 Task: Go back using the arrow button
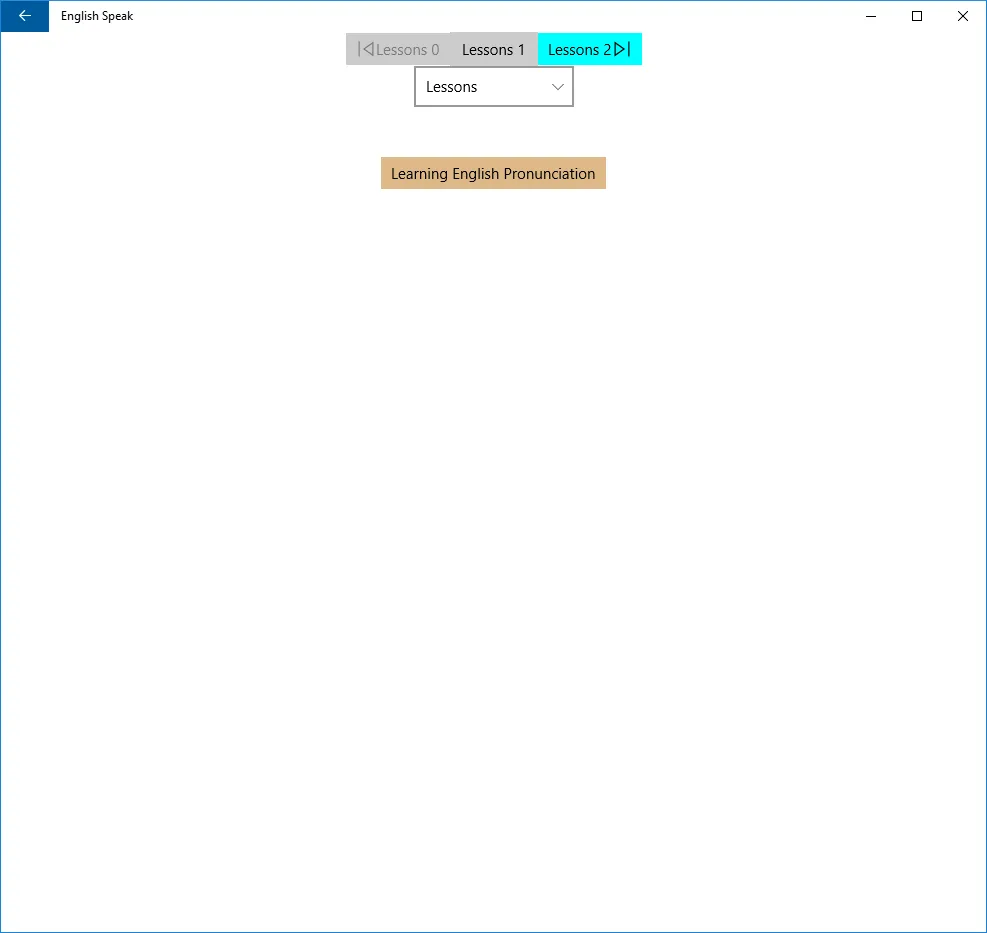click(x=25, y=16)
